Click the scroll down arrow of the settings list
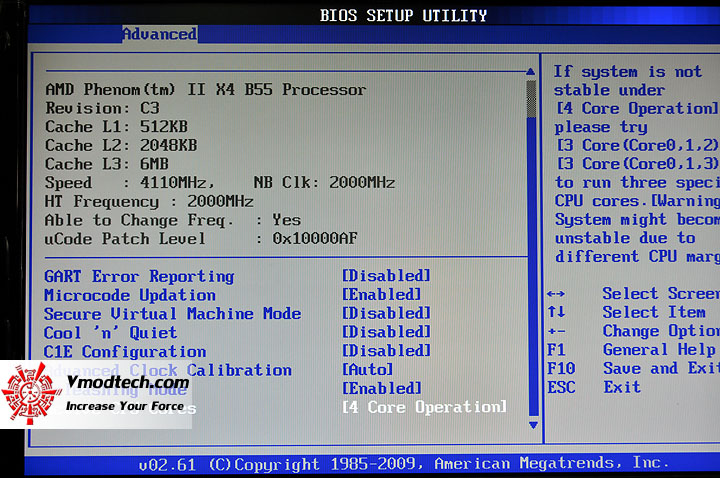Screen dimensions: 720x478 pyautogui.click(x=533, y=425)
